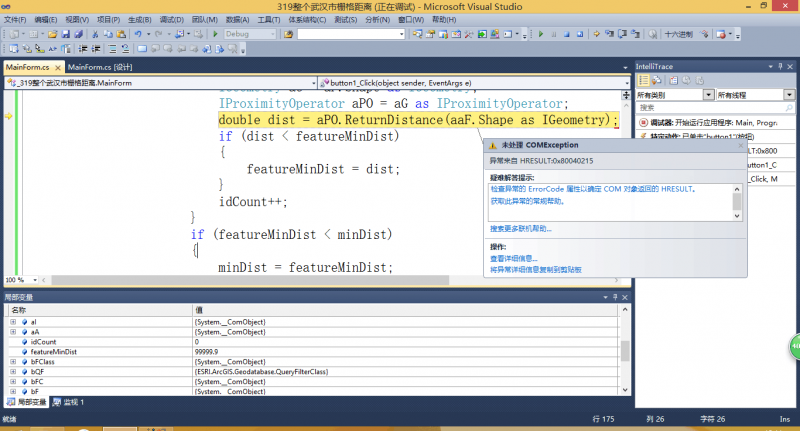Open the all-threads filter dropdown in IntelliTrace
This screenshot has width=800, height=431.
[789, 95]
